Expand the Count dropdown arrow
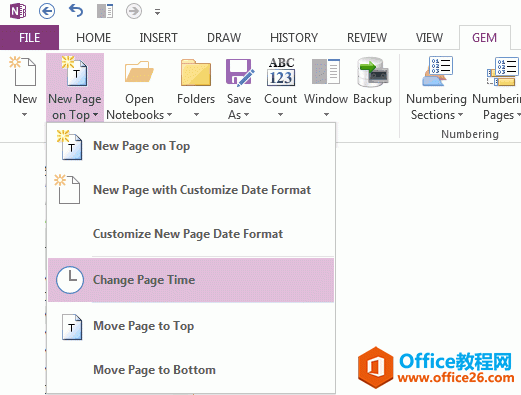 [x=281, y=115]
